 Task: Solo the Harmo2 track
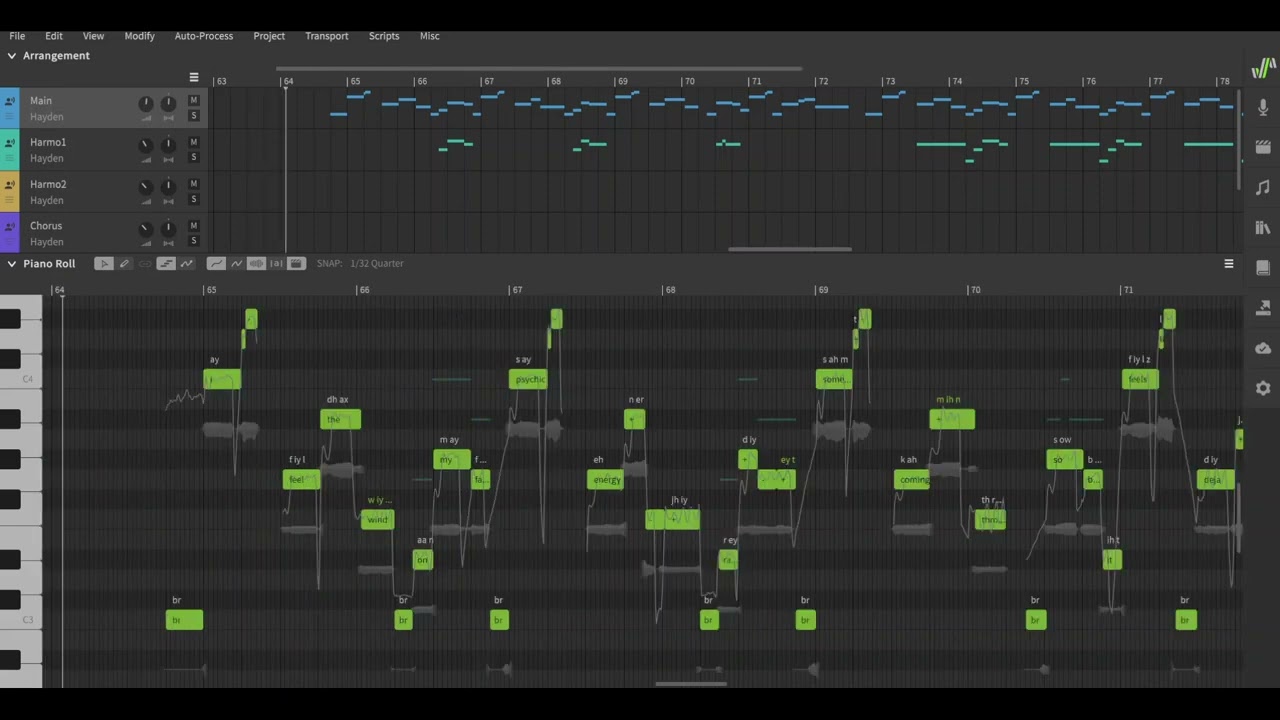[194, 200]
